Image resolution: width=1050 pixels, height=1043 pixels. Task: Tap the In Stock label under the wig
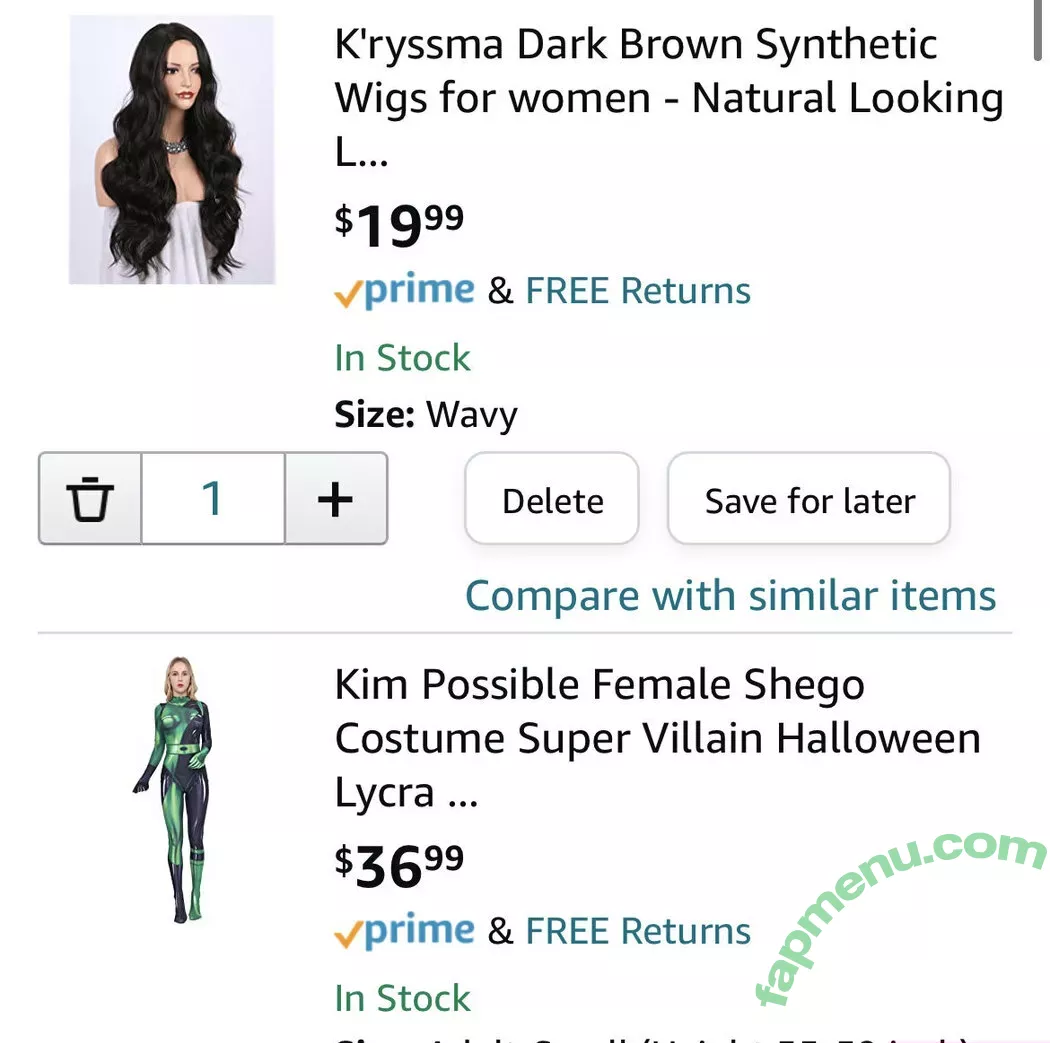click(402, 358)
